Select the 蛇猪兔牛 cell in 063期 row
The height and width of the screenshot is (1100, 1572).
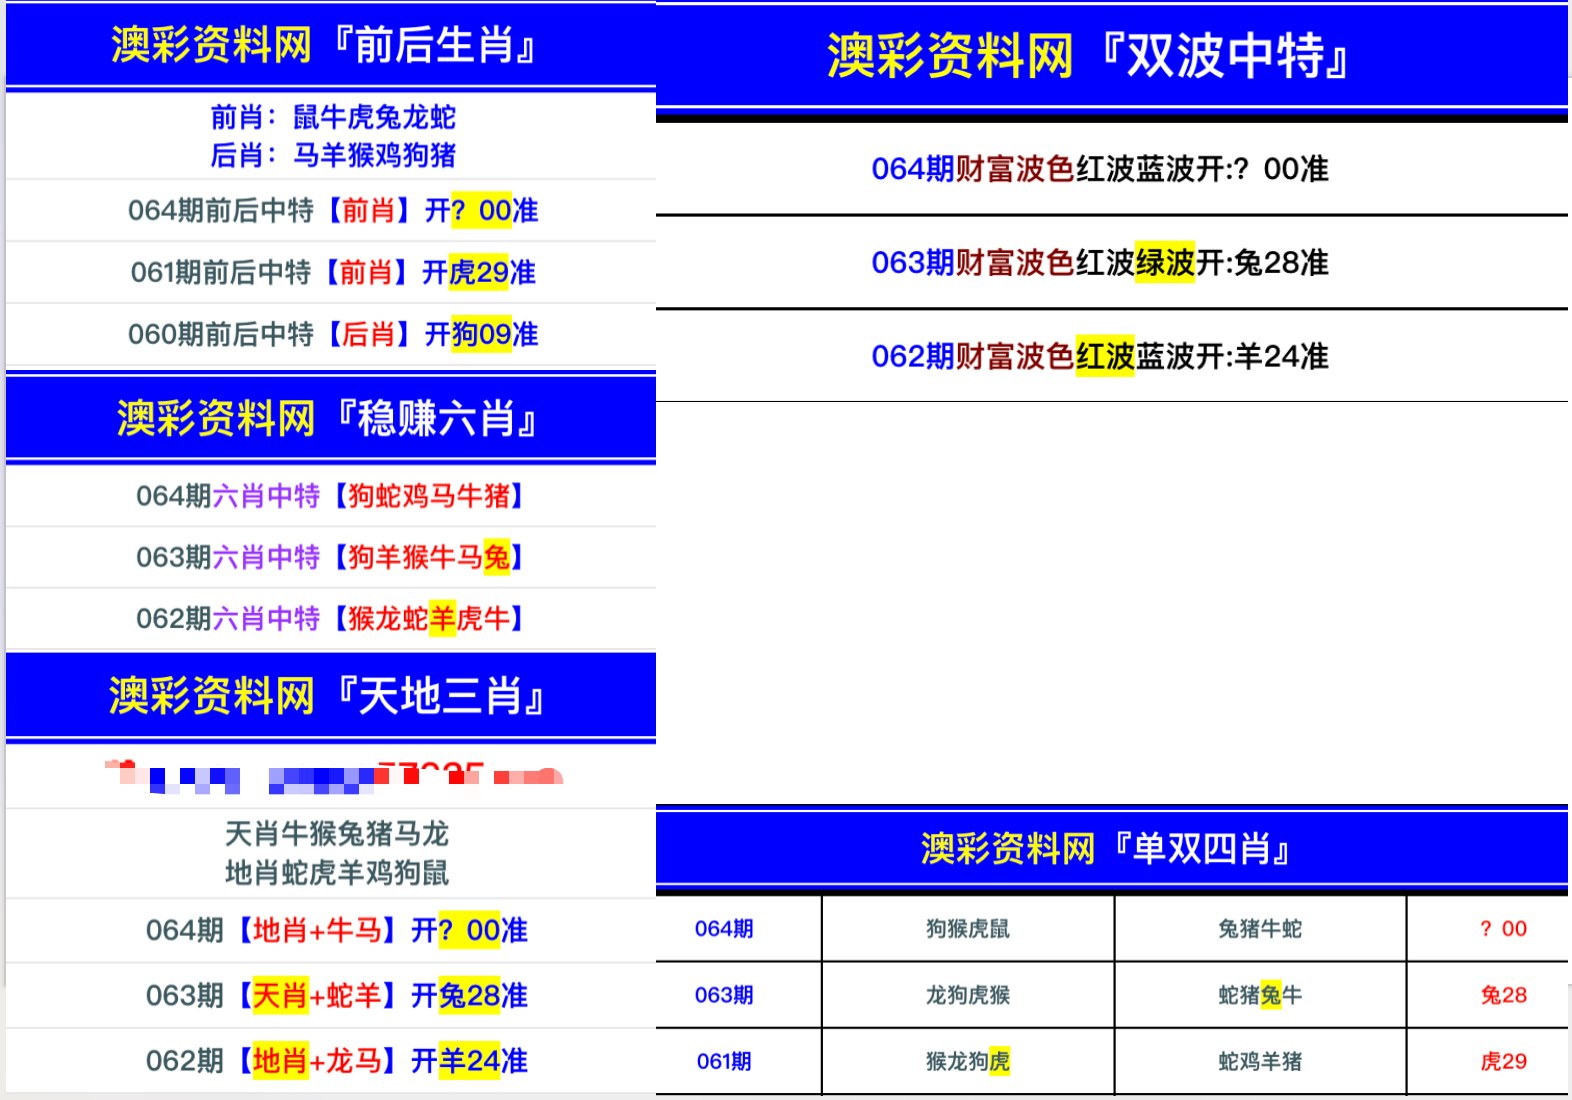1260,995
